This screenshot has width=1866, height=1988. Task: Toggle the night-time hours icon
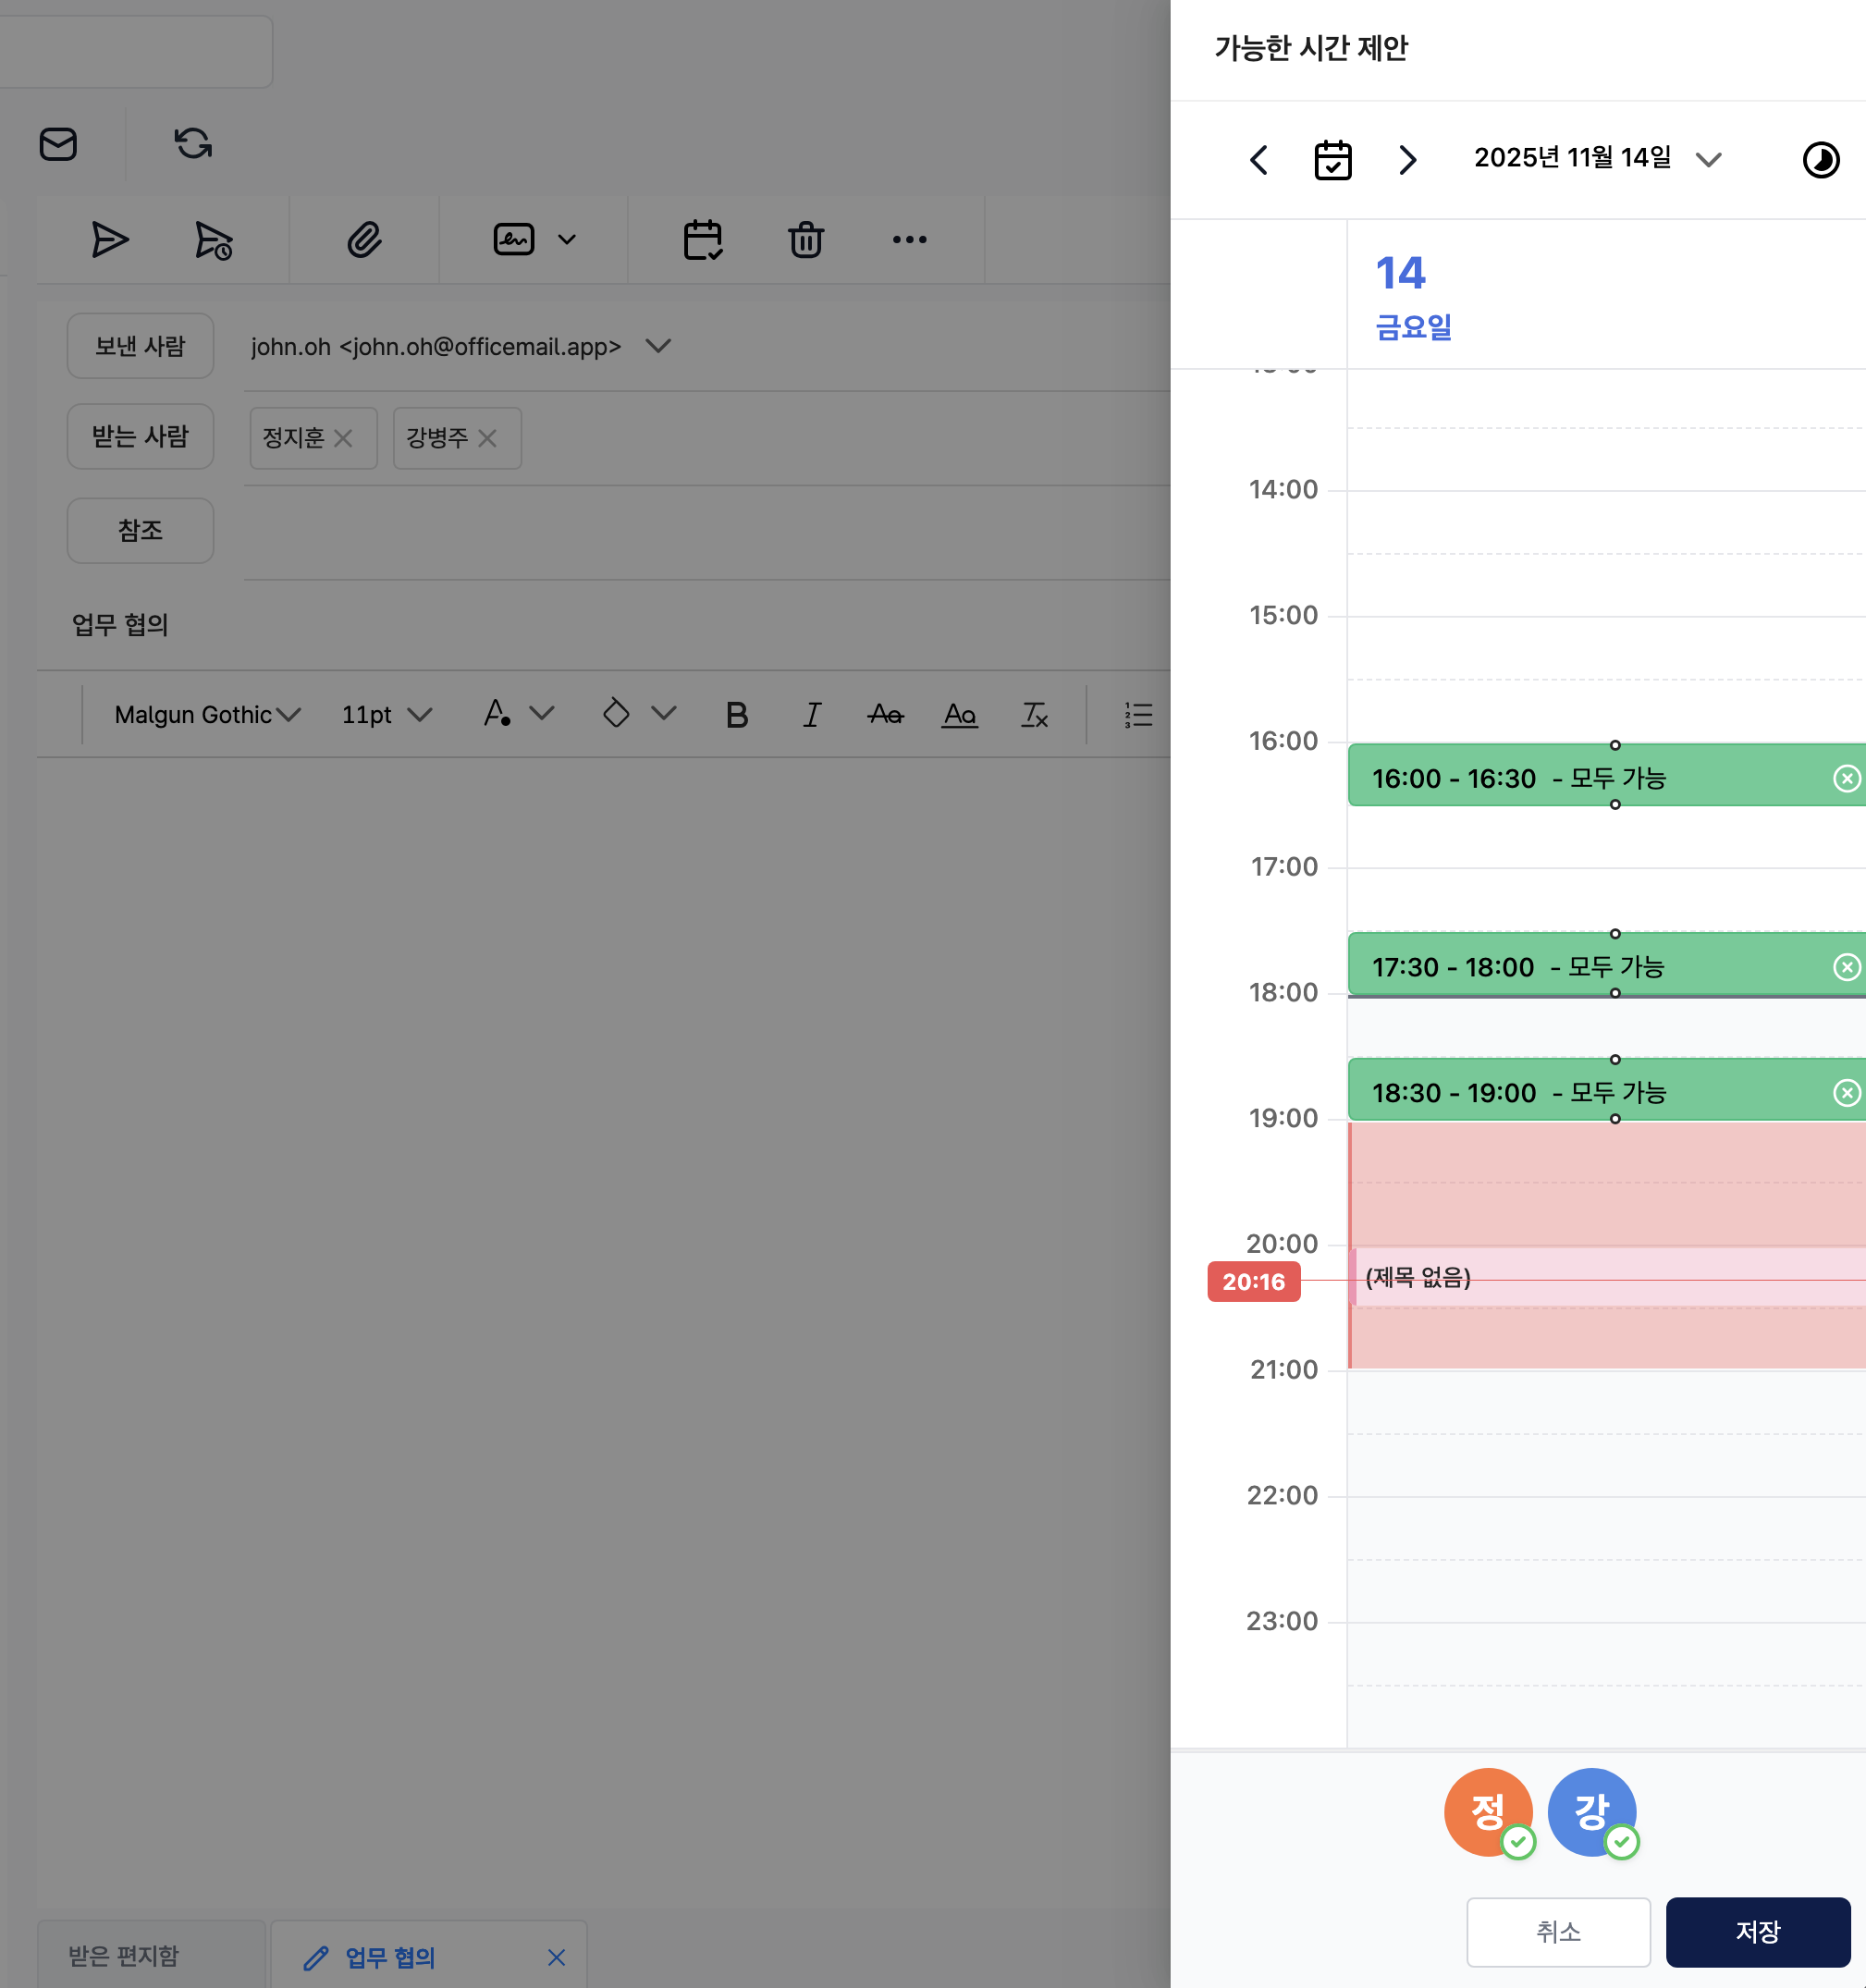coord(1820,160)
